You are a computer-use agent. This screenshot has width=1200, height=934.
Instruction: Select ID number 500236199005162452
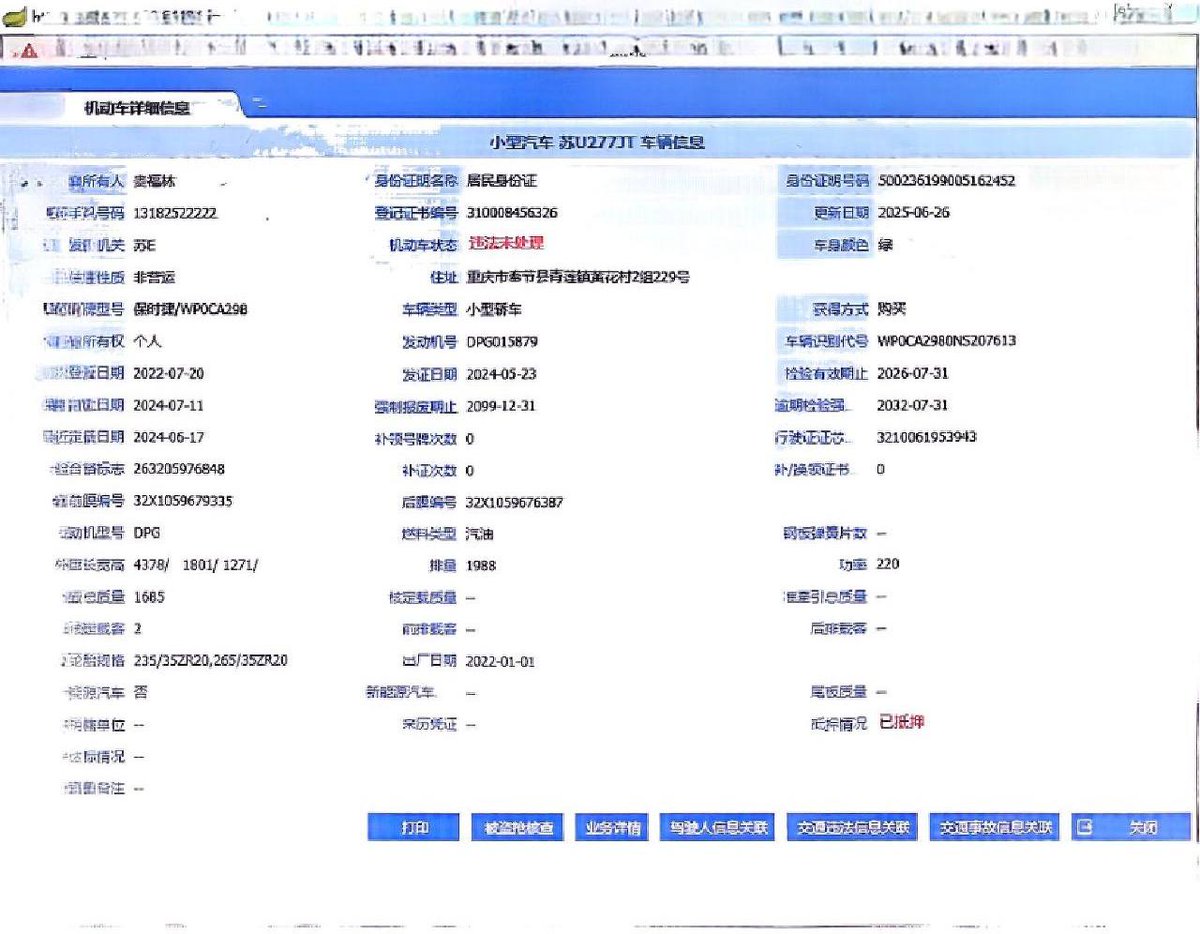point(946,181)
